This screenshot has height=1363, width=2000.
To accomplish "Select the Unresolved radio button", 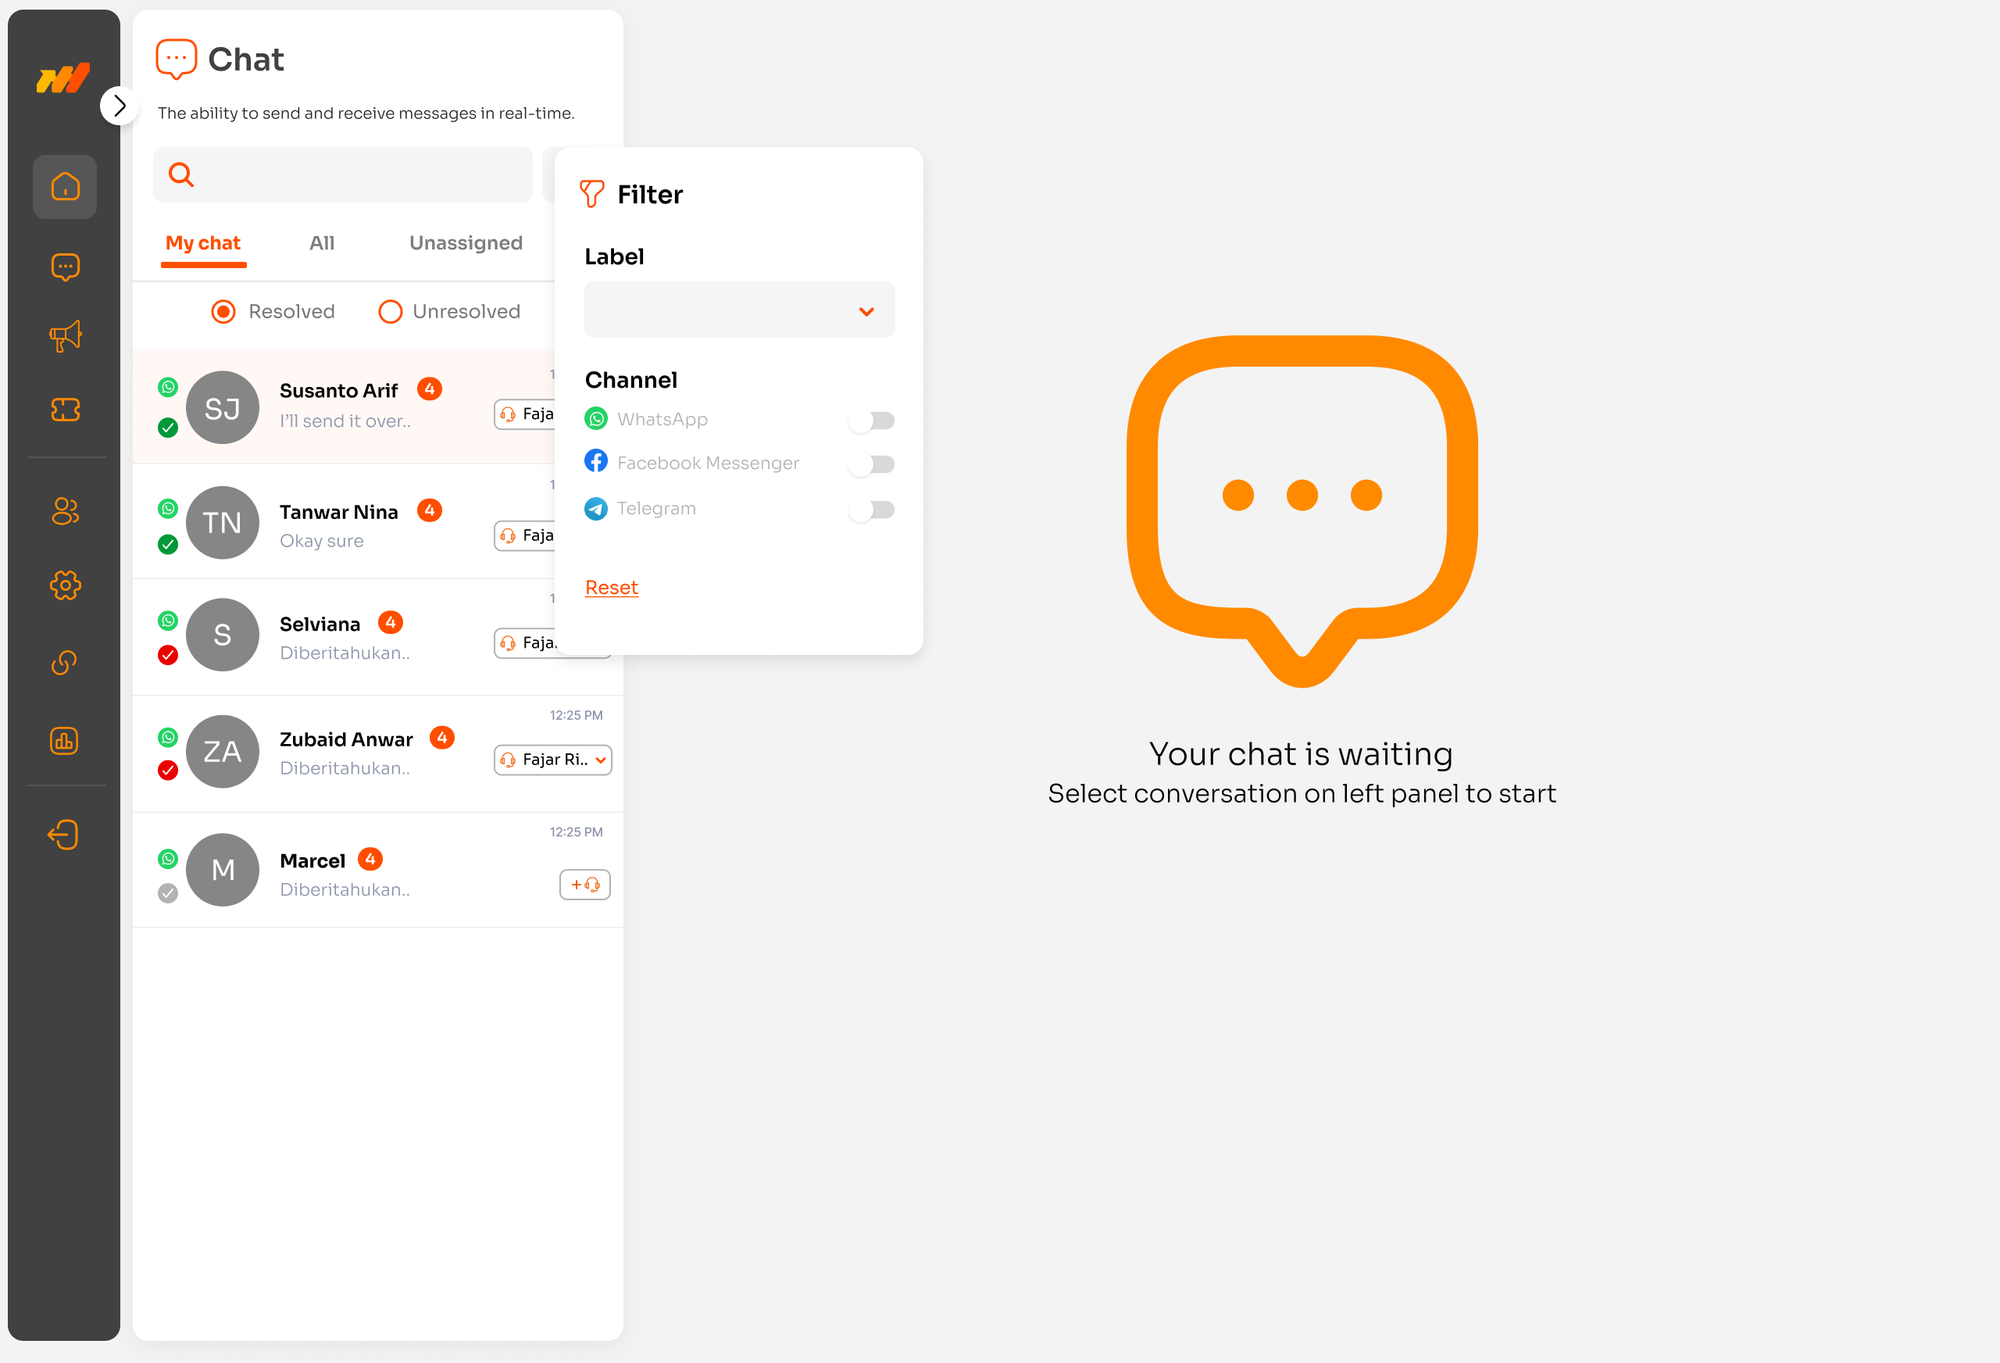I will click(391, 312).
